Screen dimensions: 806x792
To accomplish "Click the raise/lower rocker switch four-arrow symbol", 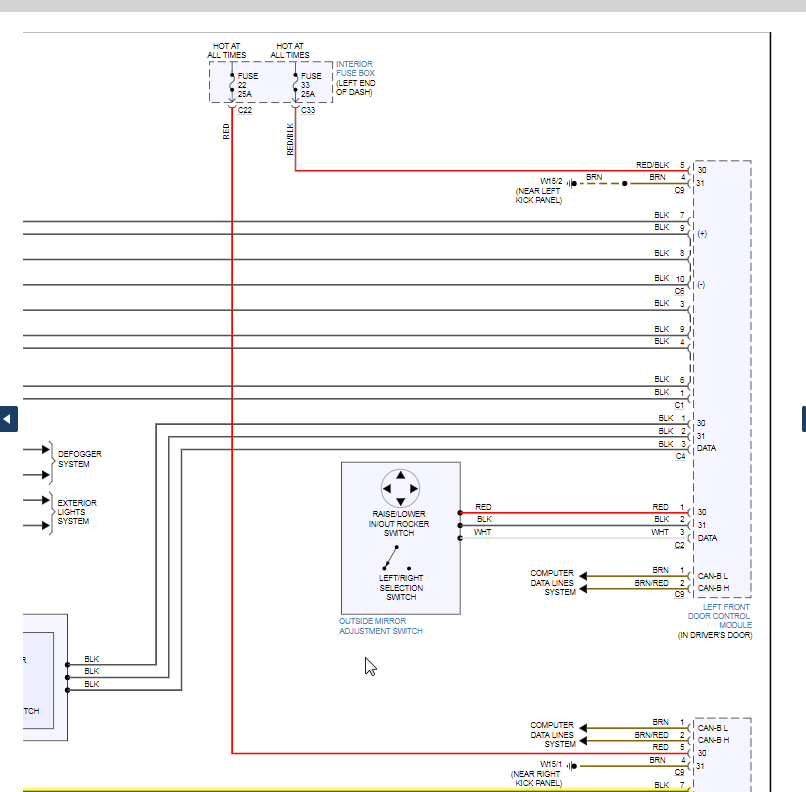I will click(400, 488).
